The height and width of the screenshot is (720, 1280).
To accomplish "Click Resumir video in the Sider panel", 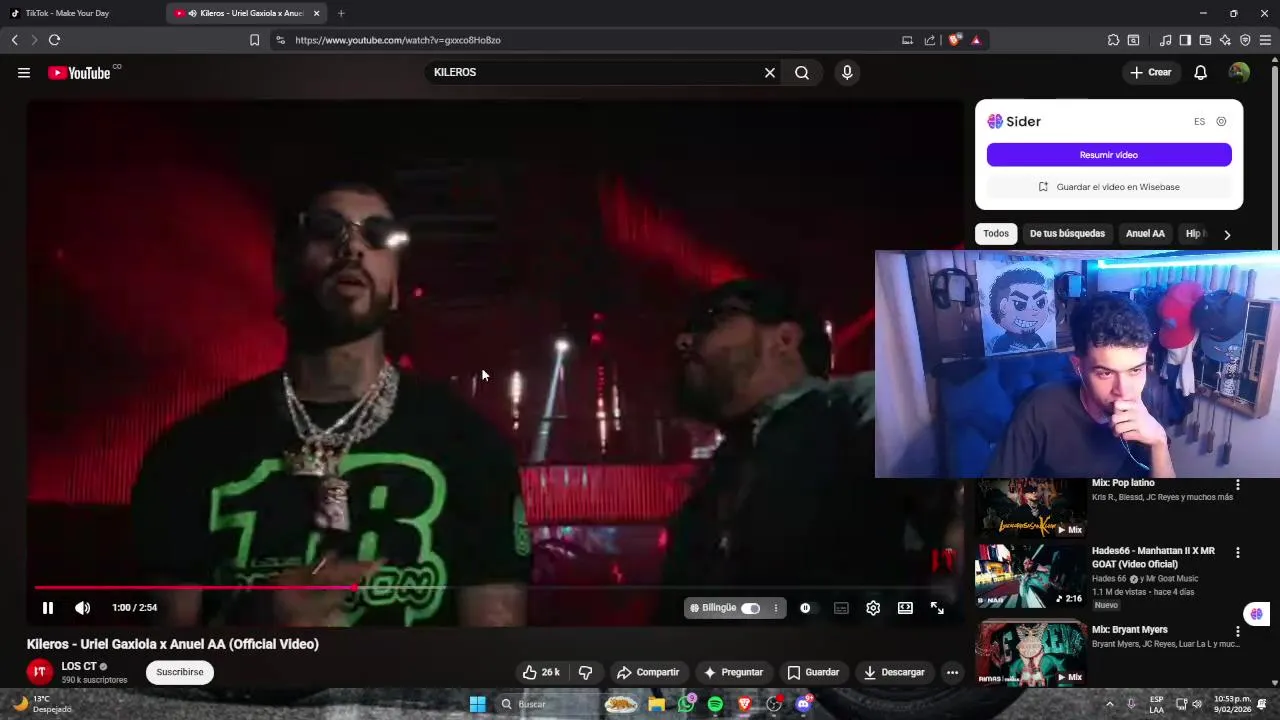I will coord(1109,155).
